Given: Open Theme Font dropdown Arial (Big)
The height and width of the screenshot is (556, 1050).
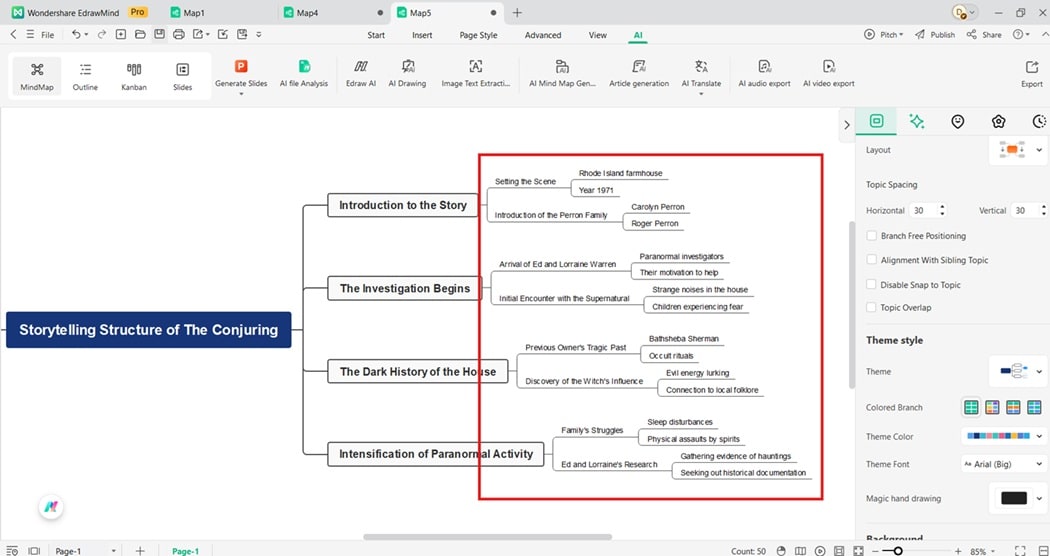Looking at the screenshot, I should [x=1004, y=464].
